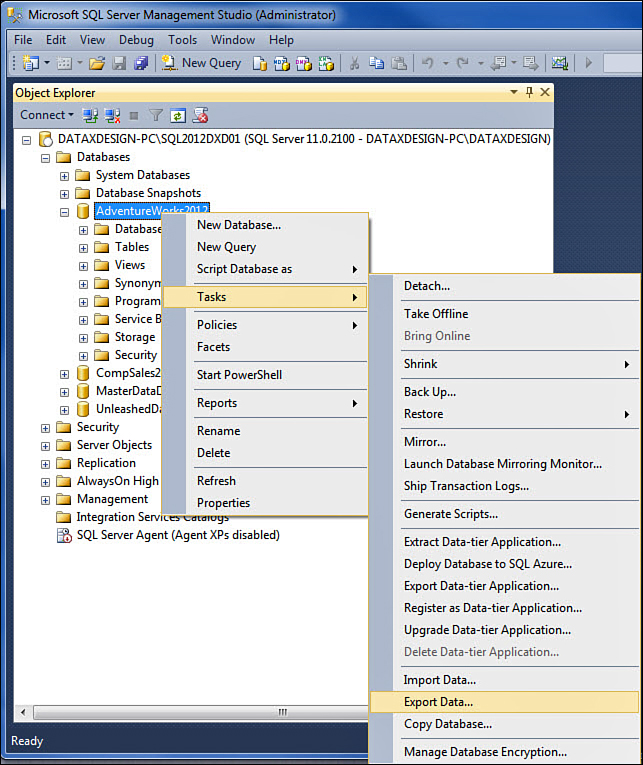
Task: Select Export Data... from Tasks submenu
Action: tap(438, 702)
